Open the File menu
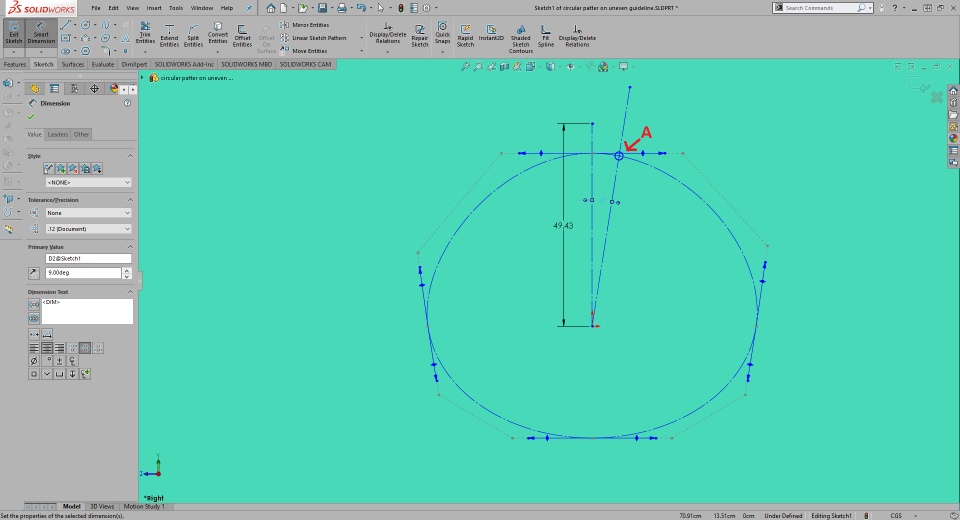The height and width of the screenshot is (520, 960). [96, 8]
